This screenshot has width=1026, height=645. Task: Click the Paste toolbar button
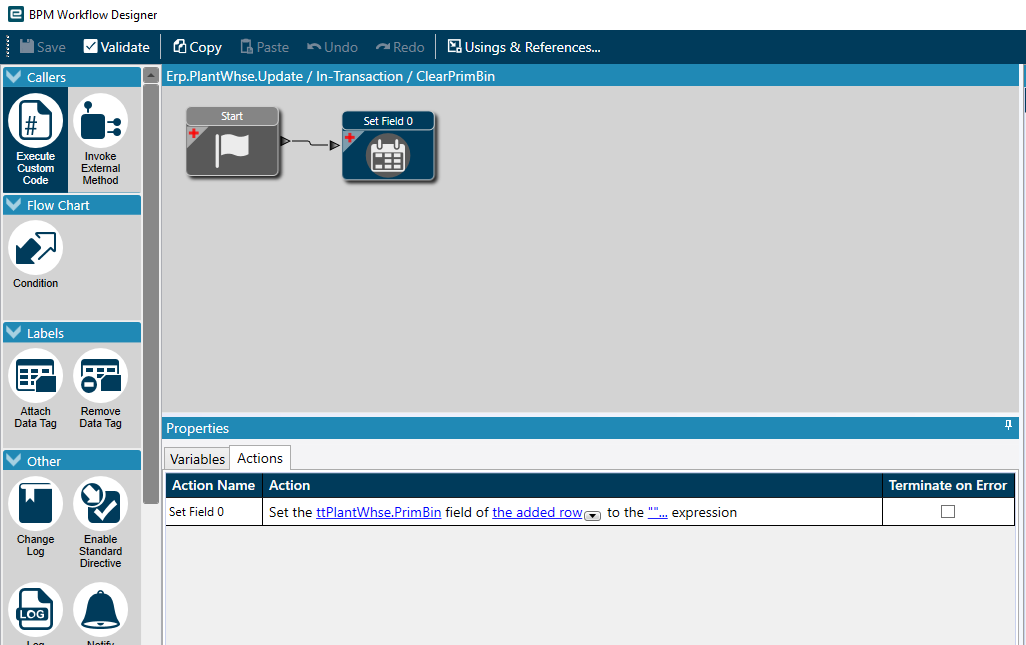coord(264,47)
